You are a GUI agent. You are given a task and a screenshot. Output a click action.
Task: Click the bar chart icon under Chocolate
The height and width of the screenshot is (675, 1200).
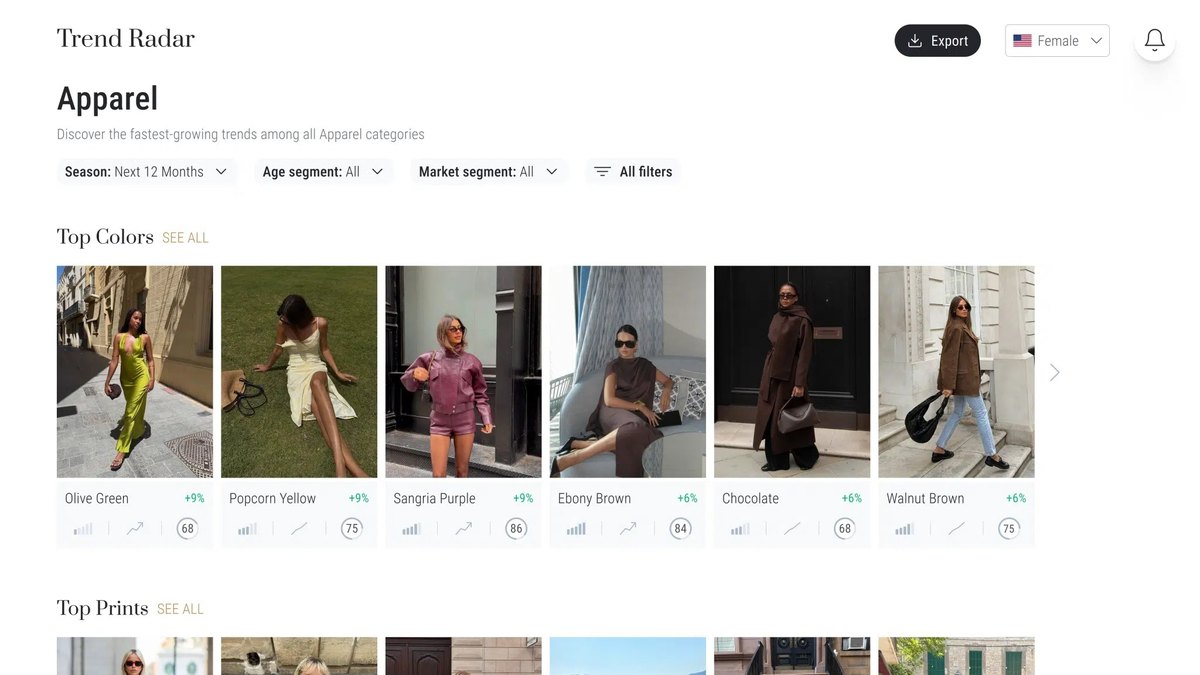[x=740, y=529]
